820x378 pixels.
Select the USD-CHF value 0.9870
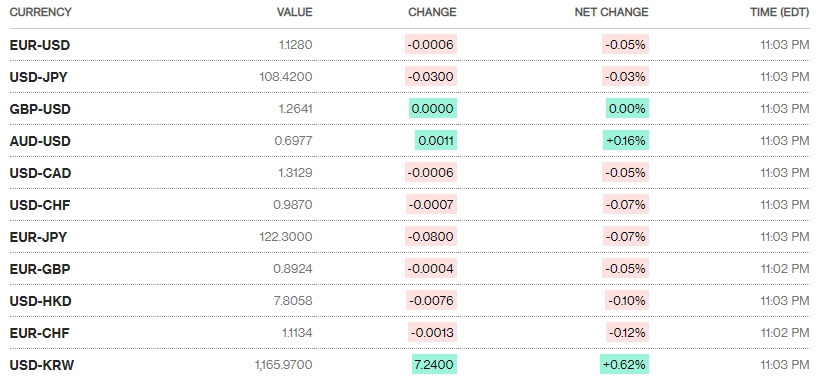[x=293, y=205]
